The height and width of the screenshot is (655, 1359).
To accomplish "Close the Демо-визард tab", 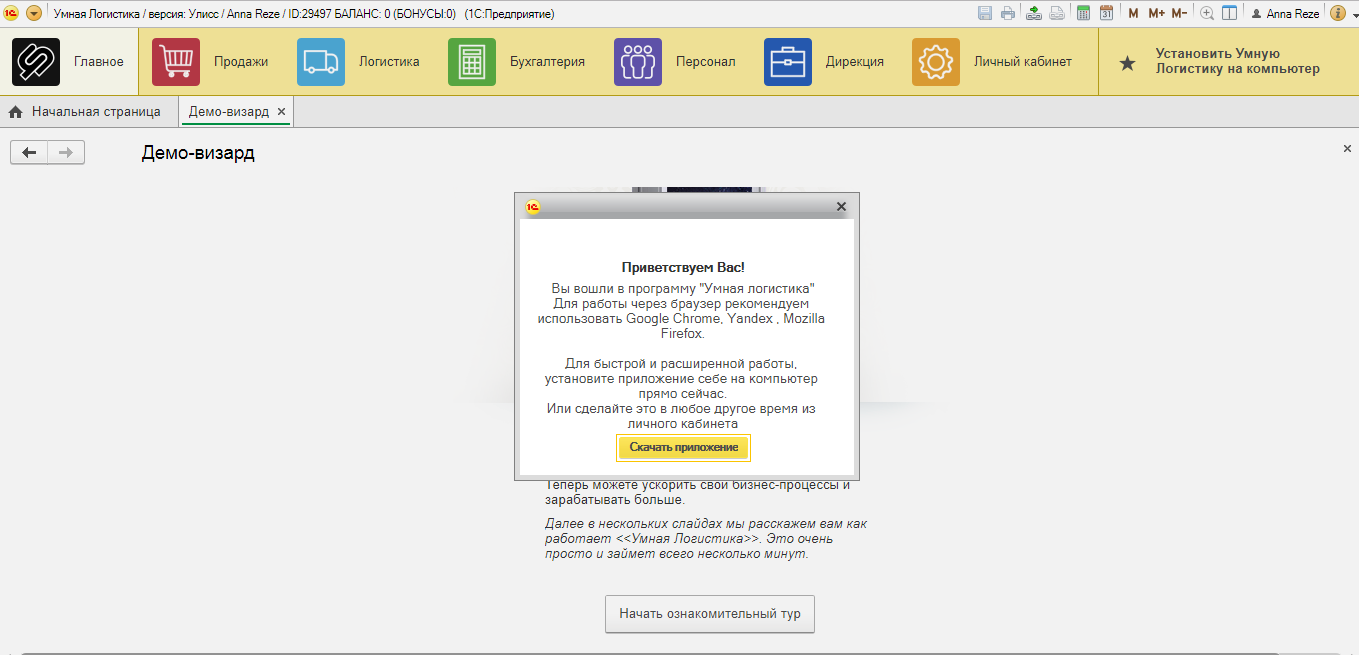I will (x=281, y=112).
